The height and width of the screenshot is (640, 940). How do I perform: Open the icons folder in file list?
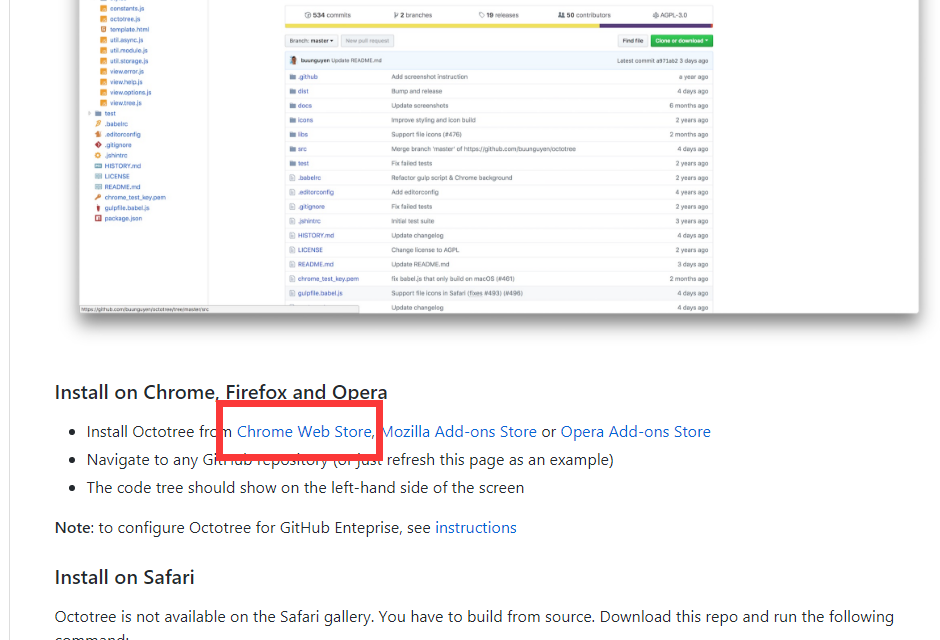[x=306, y=120]
